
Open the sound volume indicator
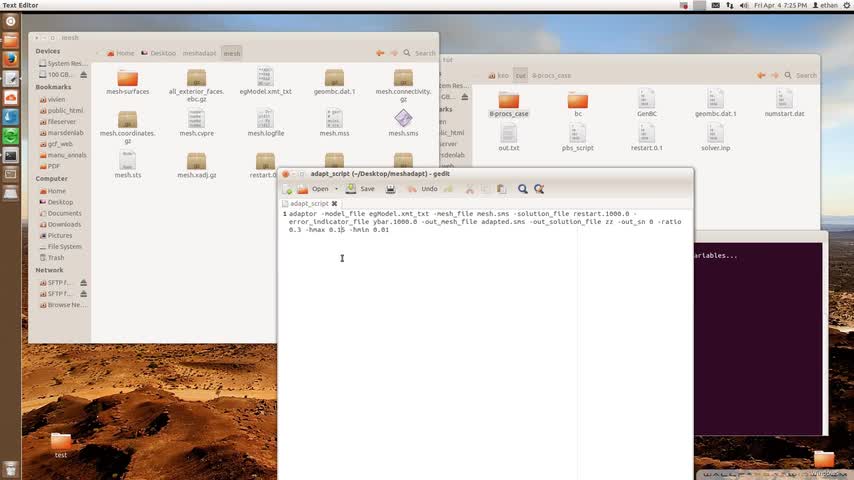(744, 5)
